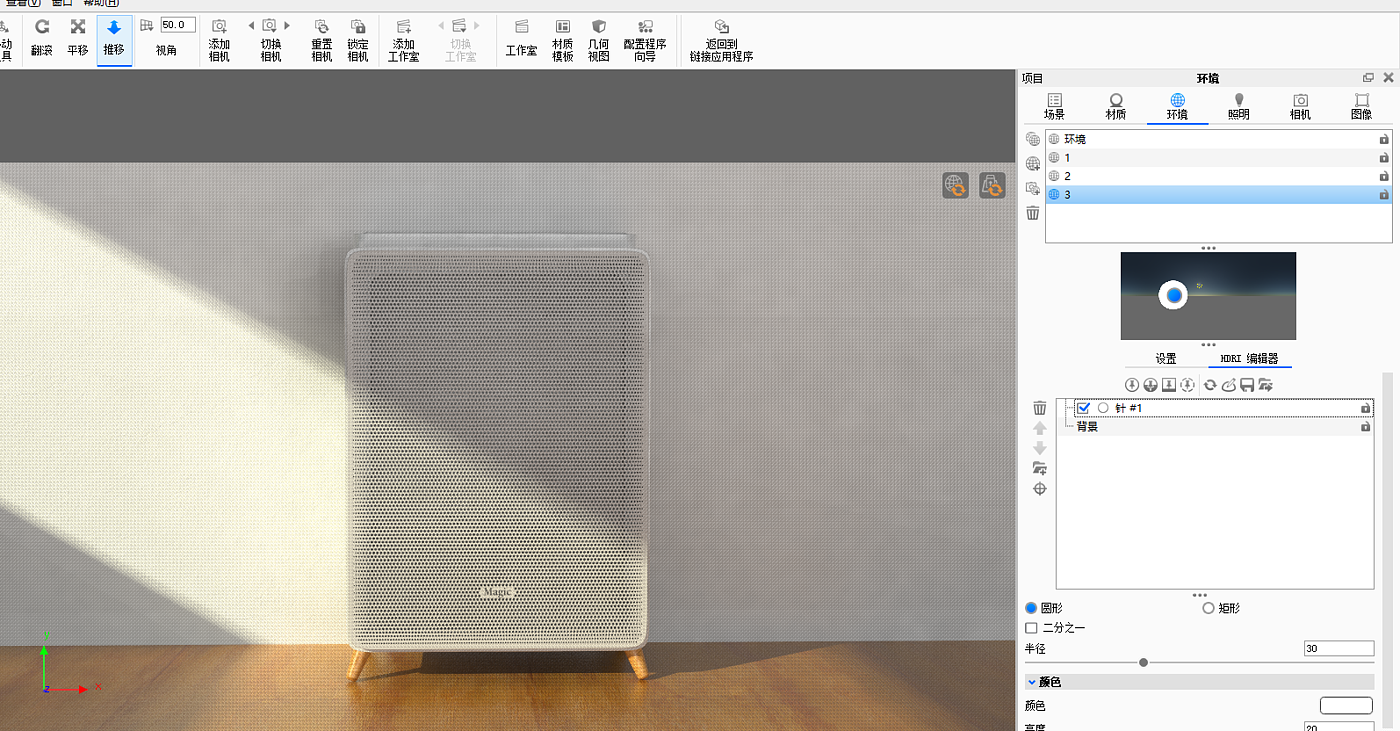
Task: Uncheck the 针 #1 pin checkbox
Action: pyautogui.click(x=1083, y=408)
